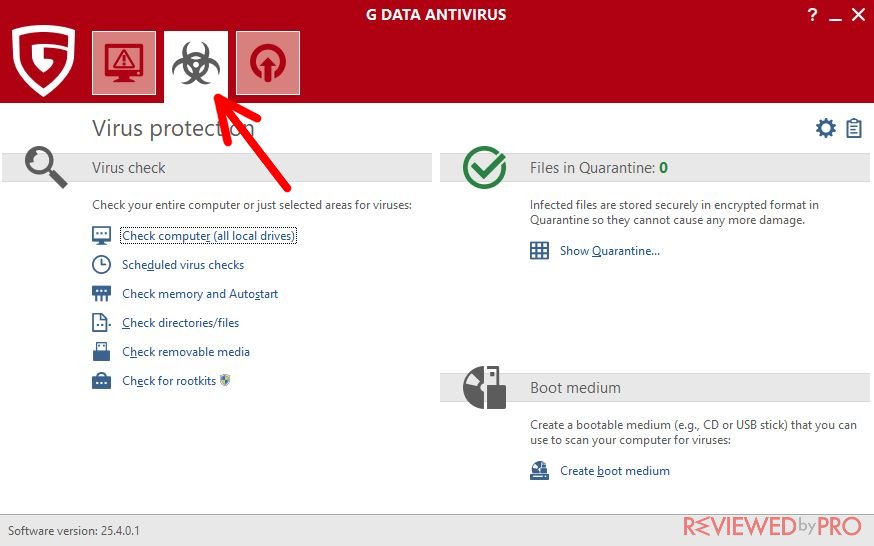Click the document icon for directories/files
Image resolution: width=874 pixels, height=546 pixels.
(x=101, y=323)
